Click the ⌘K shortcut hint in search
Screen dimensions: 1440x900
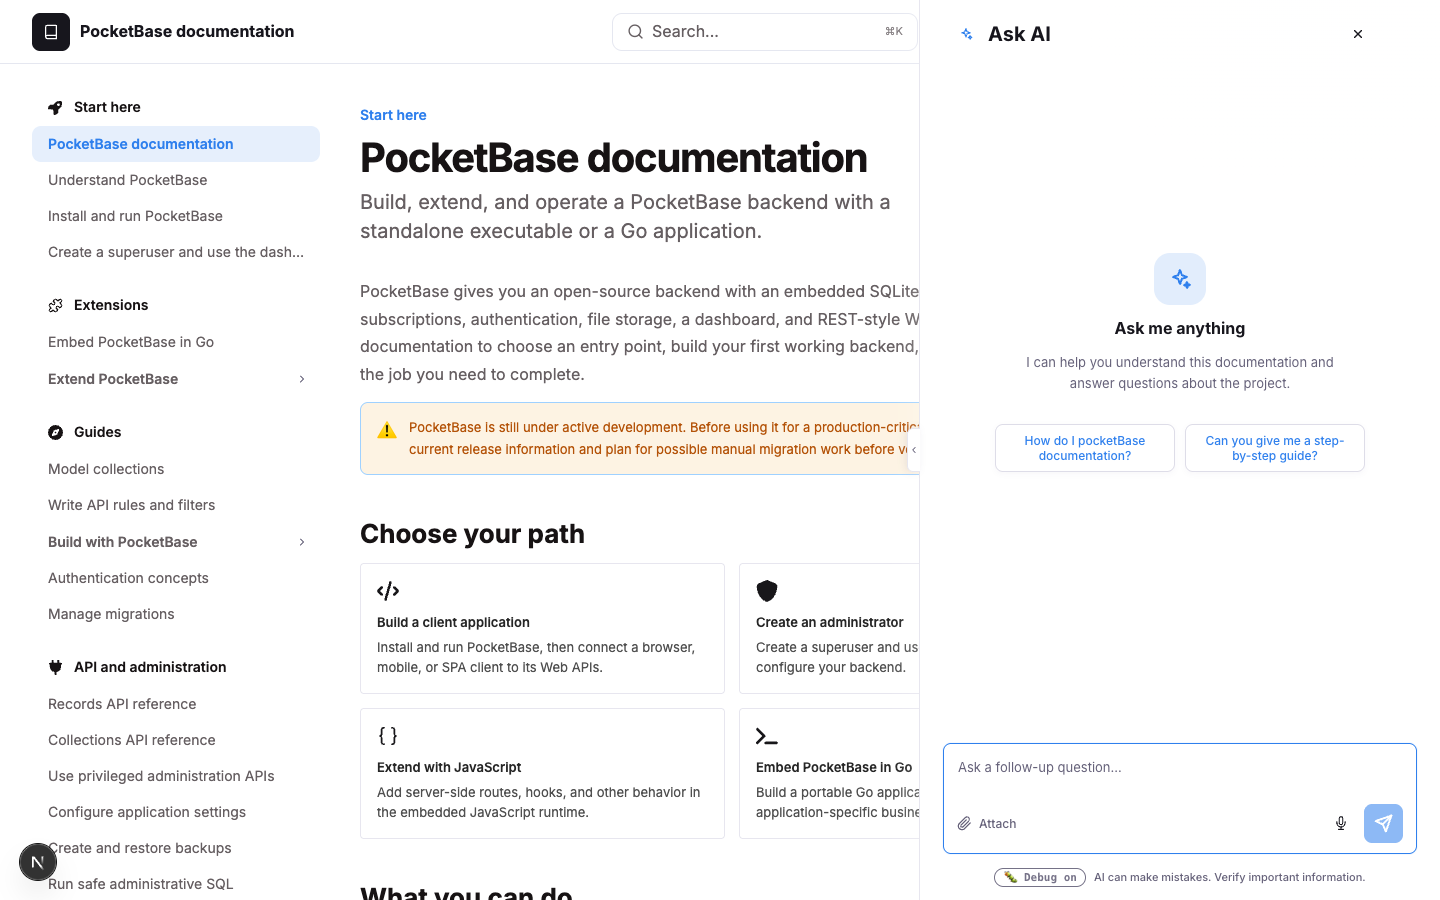click(894, 32)
